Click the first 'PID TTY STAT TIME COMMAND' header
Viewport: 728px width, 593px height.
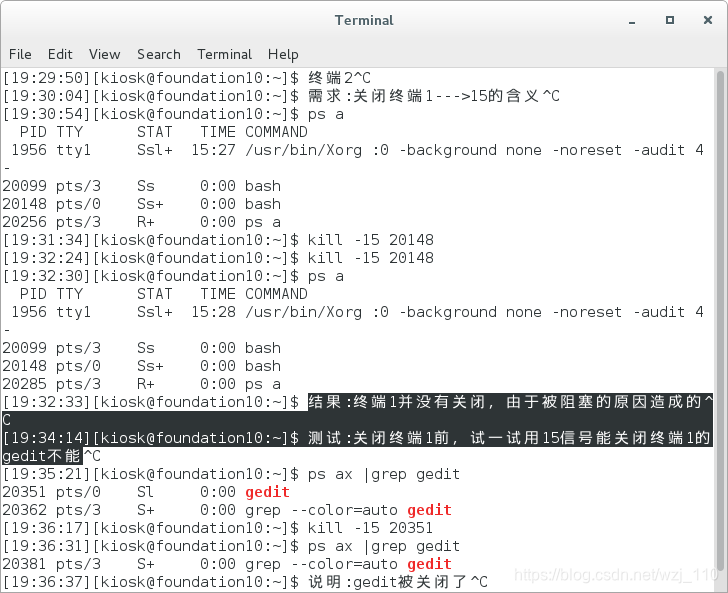point(163,132)
